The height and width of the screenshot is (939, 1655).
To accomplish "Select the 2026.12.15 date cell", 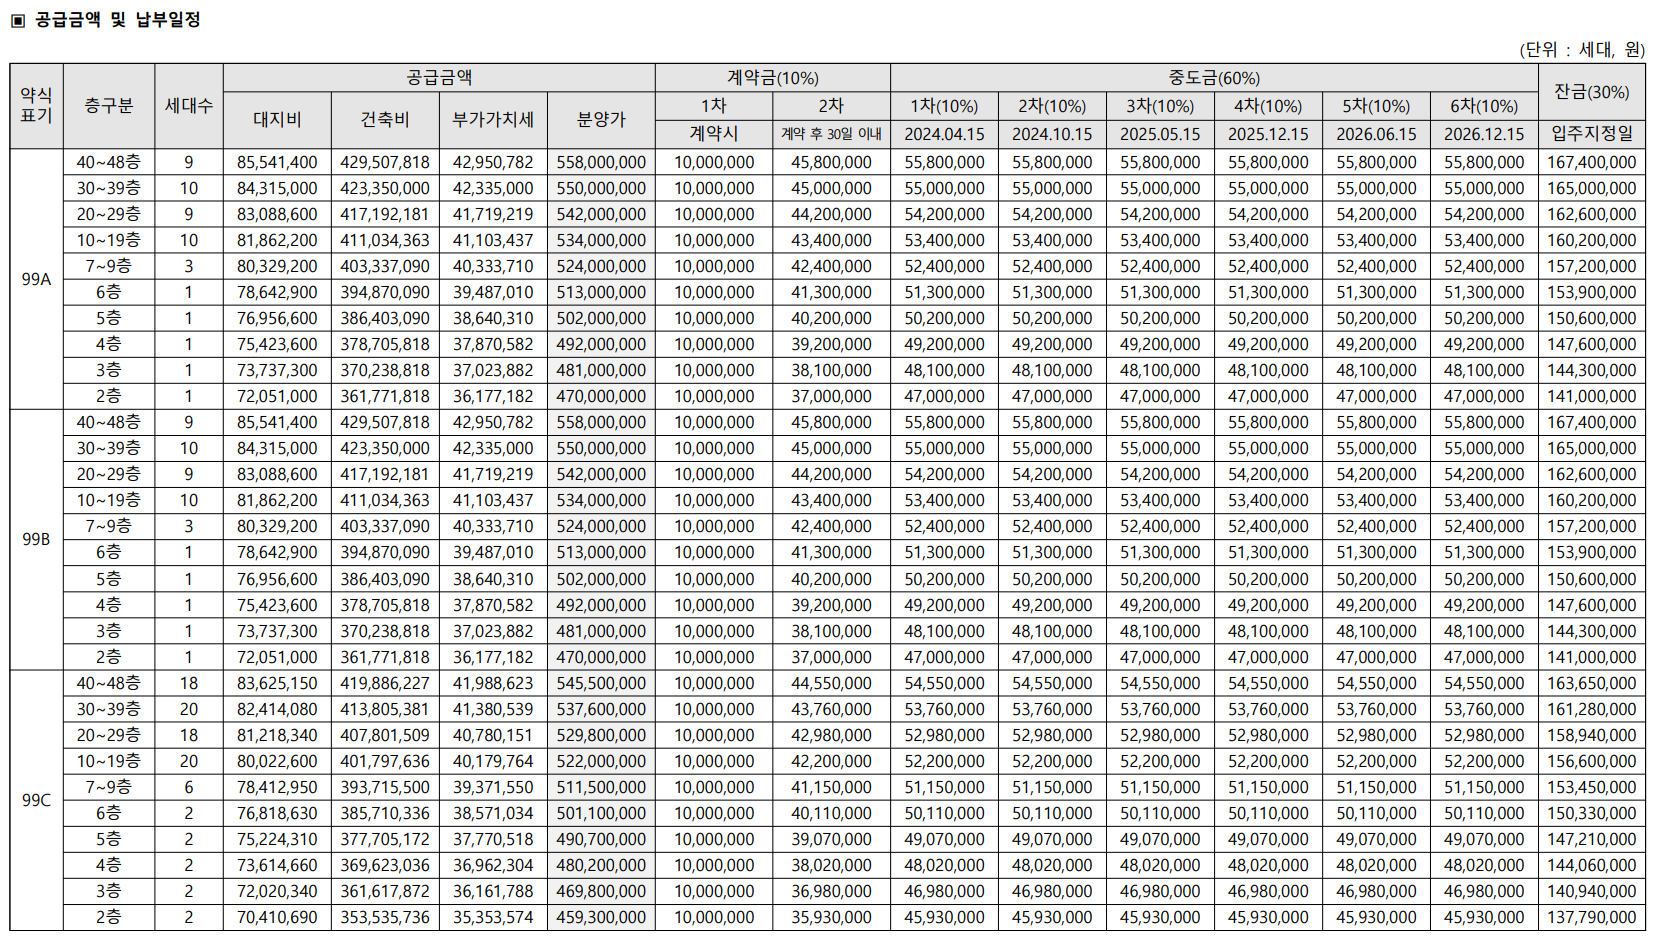I will (1484, 134).
